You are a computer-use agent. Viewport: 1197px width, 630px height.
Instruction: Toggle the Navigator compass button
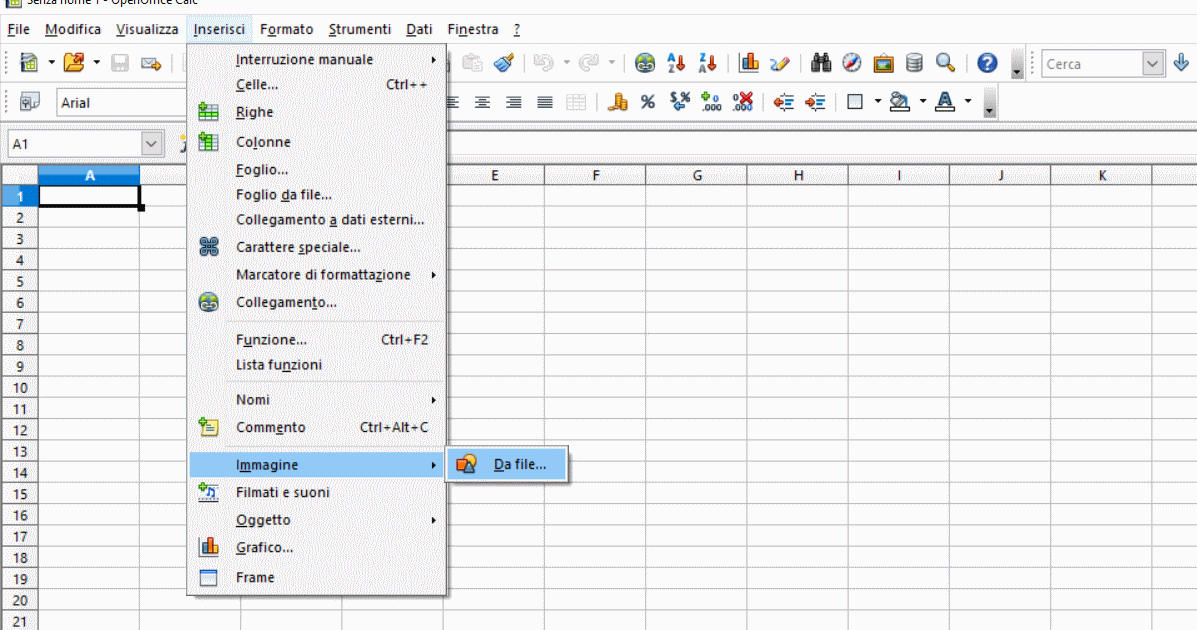(852, 63)
